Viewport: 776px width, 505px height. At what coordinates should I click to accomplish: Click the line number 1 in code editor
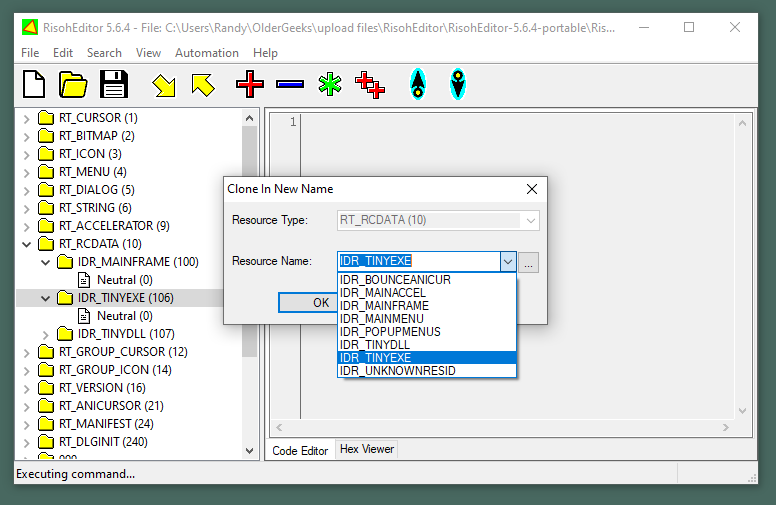point(293,122)
